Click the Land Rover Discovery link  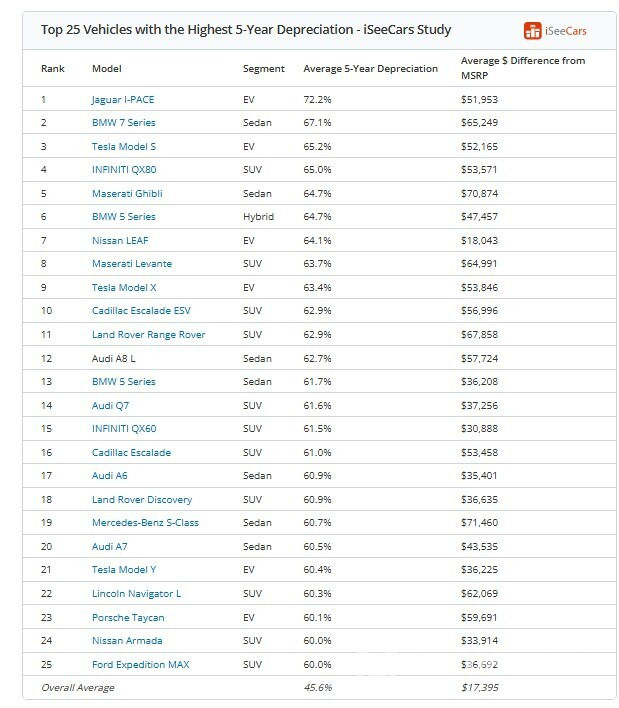click(x=142, y=499)
